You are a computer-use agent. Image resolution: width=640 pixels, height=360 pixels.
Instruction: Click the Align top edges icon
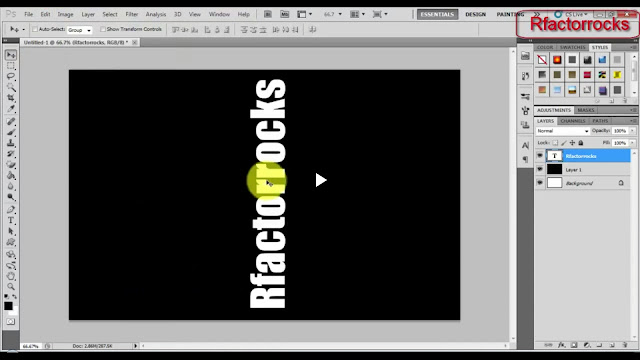[176, 29]
